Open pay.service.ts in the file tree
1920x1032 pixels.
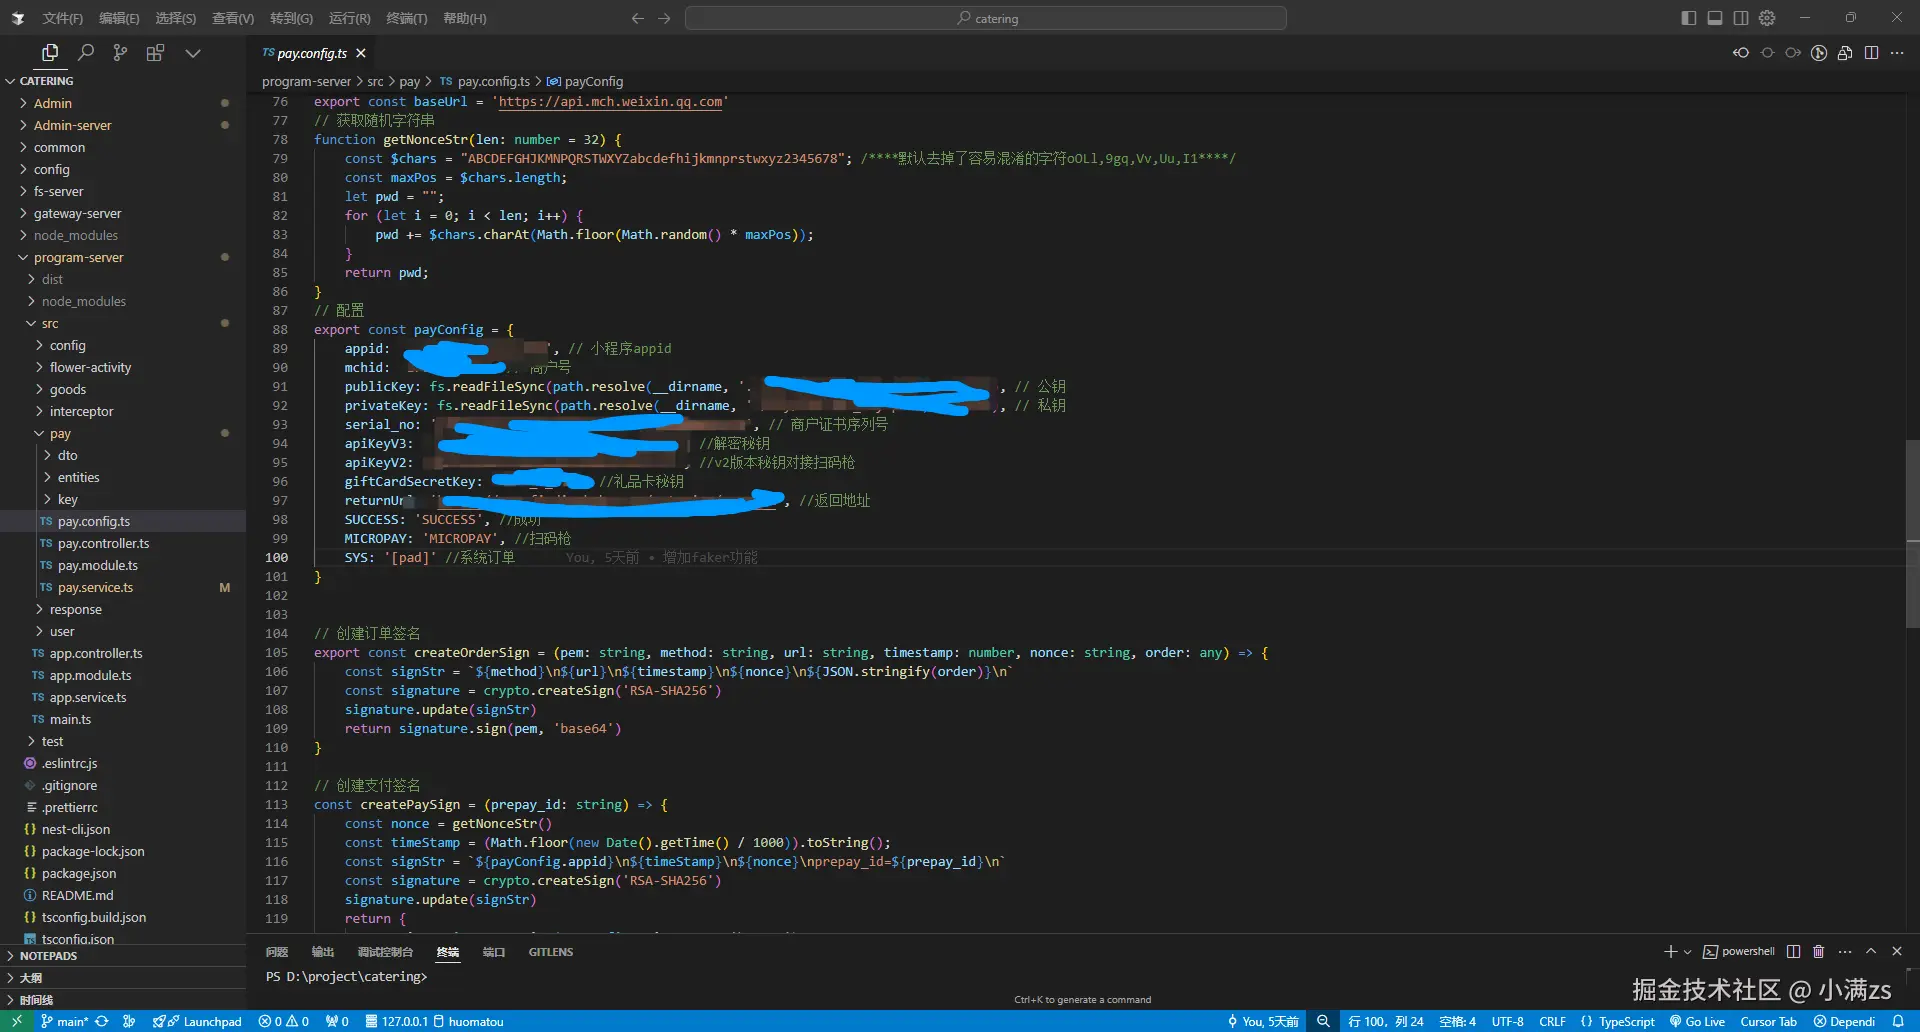pyautogui.click(x=95, y=587)
